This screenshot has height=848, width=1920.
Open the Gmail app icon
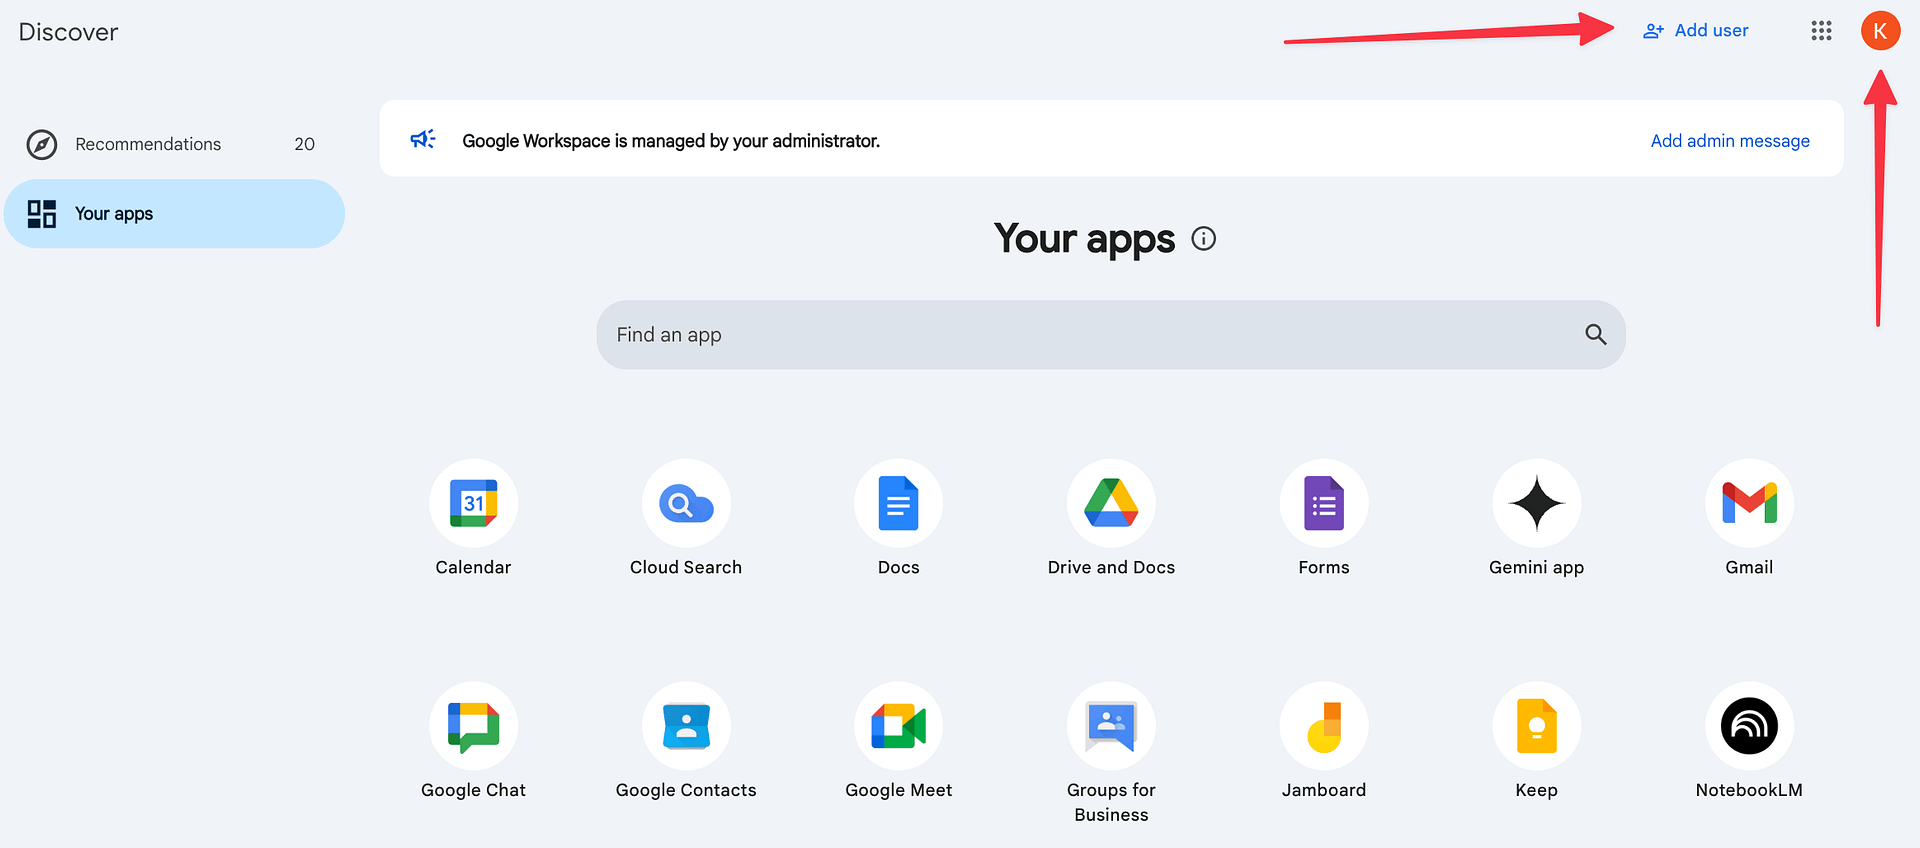(1749, 504)
